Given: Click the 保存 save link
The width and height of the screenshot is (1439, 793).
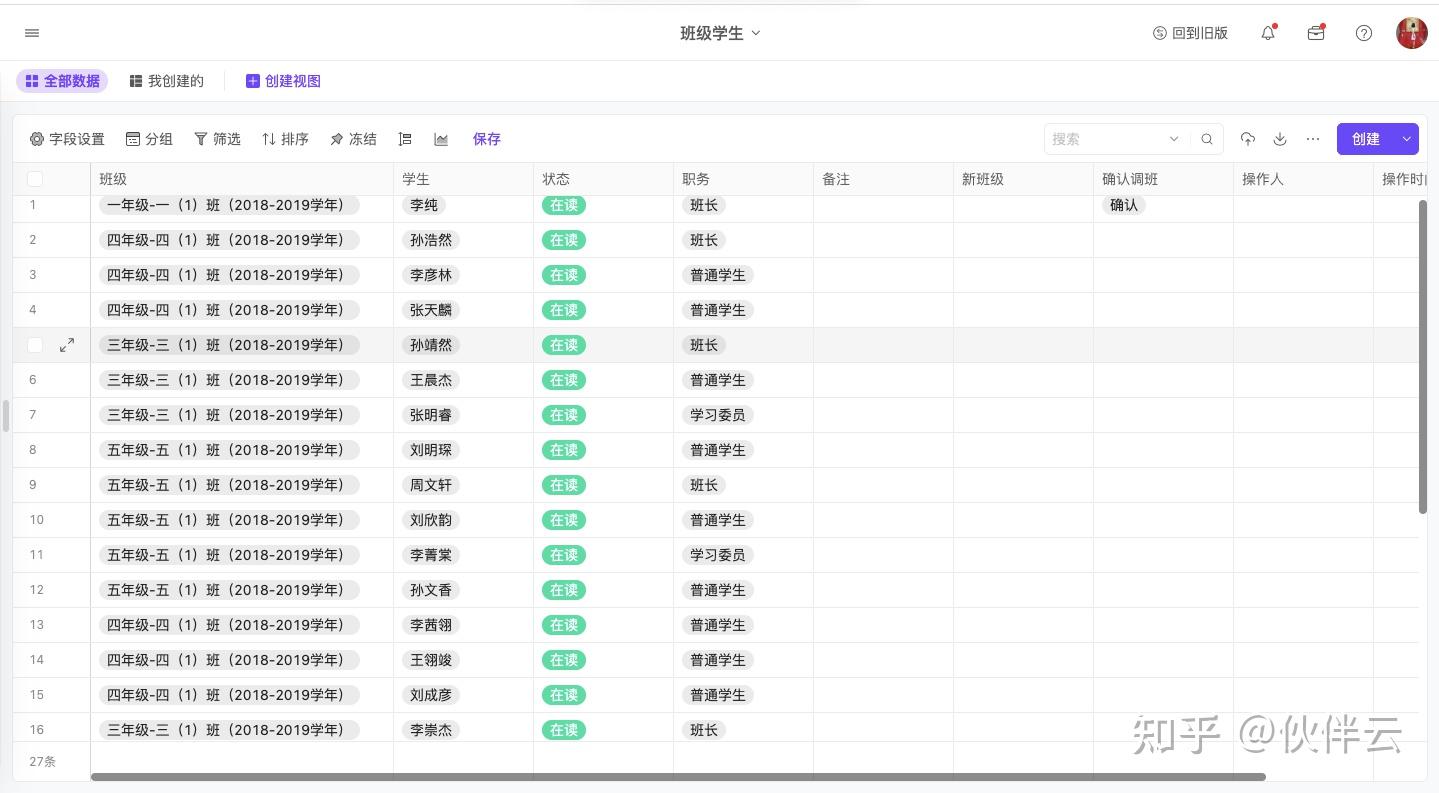Looking at the screenshot, I should (x=487, y=139).
